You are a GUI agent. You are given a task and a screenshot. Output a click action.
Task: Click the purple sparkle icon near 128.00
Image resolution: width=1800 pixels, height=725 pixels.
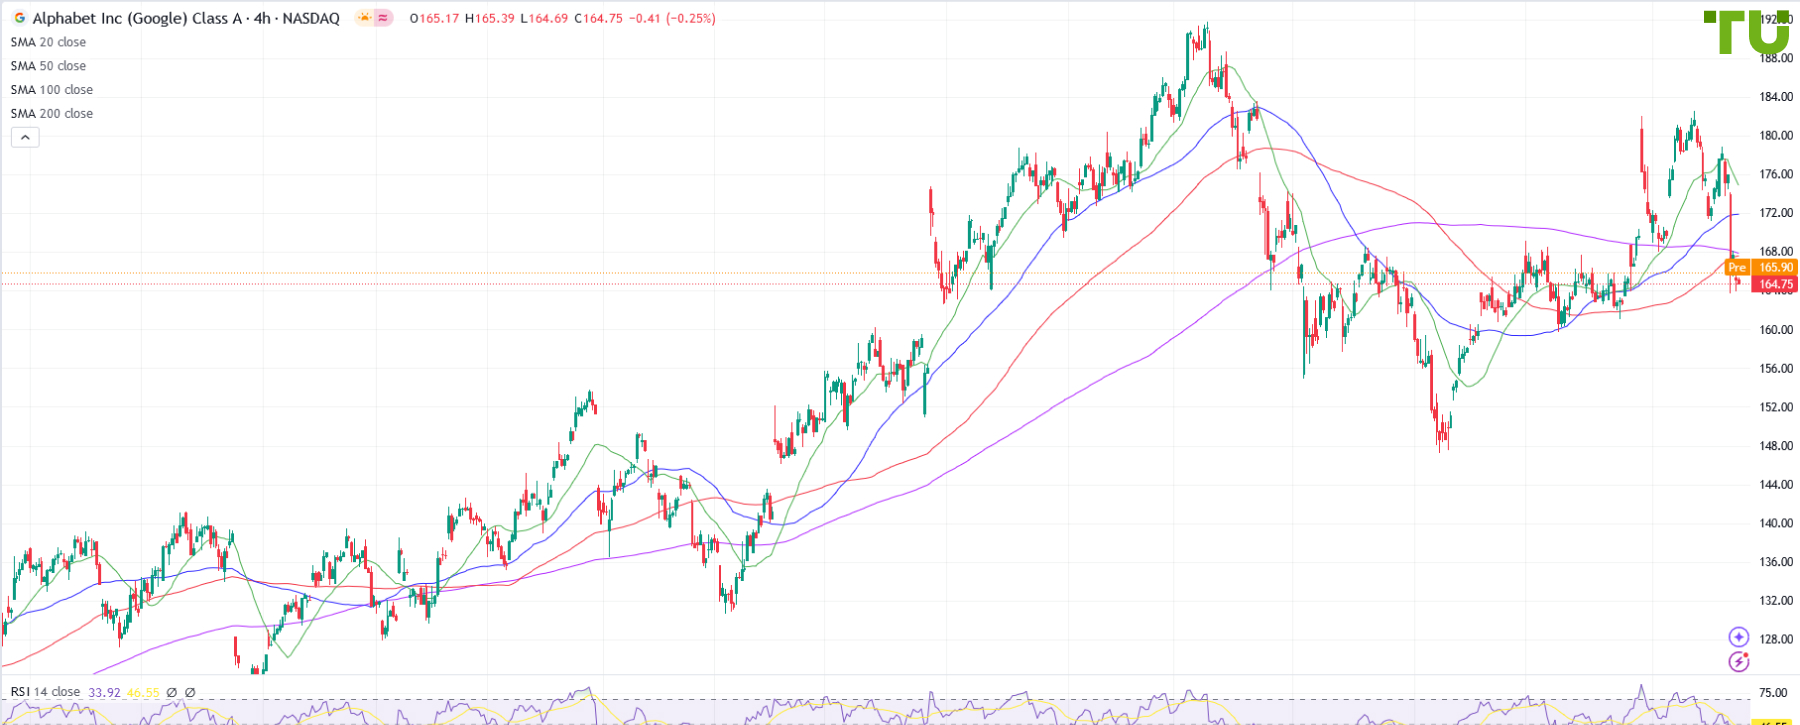(x=1739, y=637)
